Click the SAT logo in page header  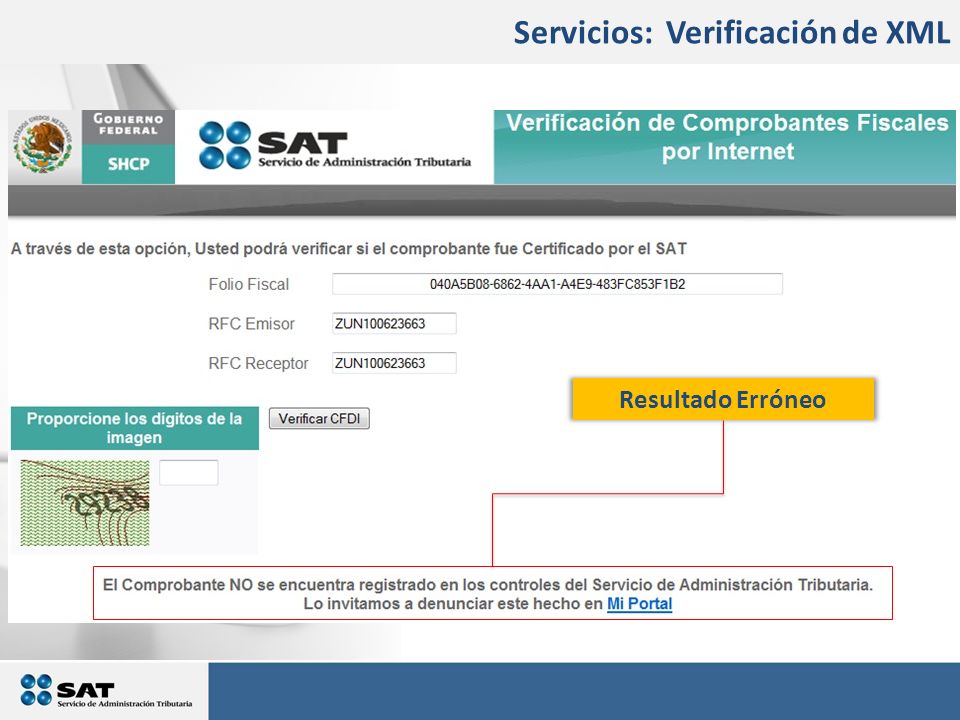(334, 146)
